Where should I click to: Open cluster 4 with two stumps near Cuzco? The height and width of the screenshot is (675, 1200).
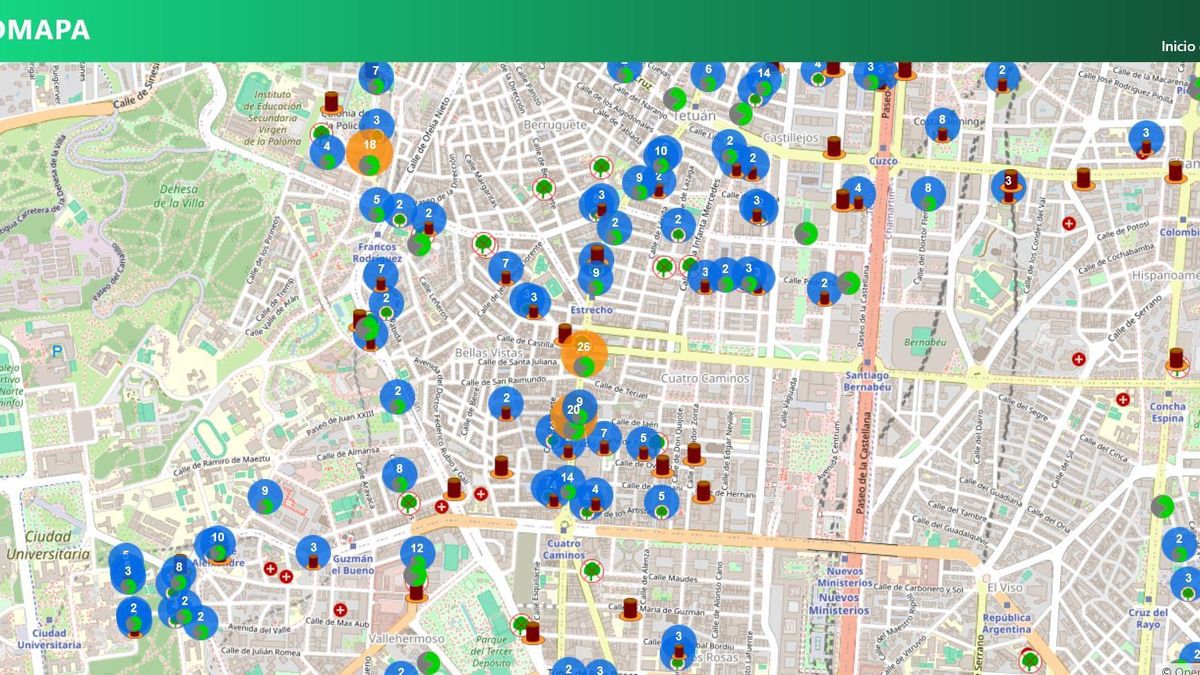pyautogui.click(x=857, y=192)
